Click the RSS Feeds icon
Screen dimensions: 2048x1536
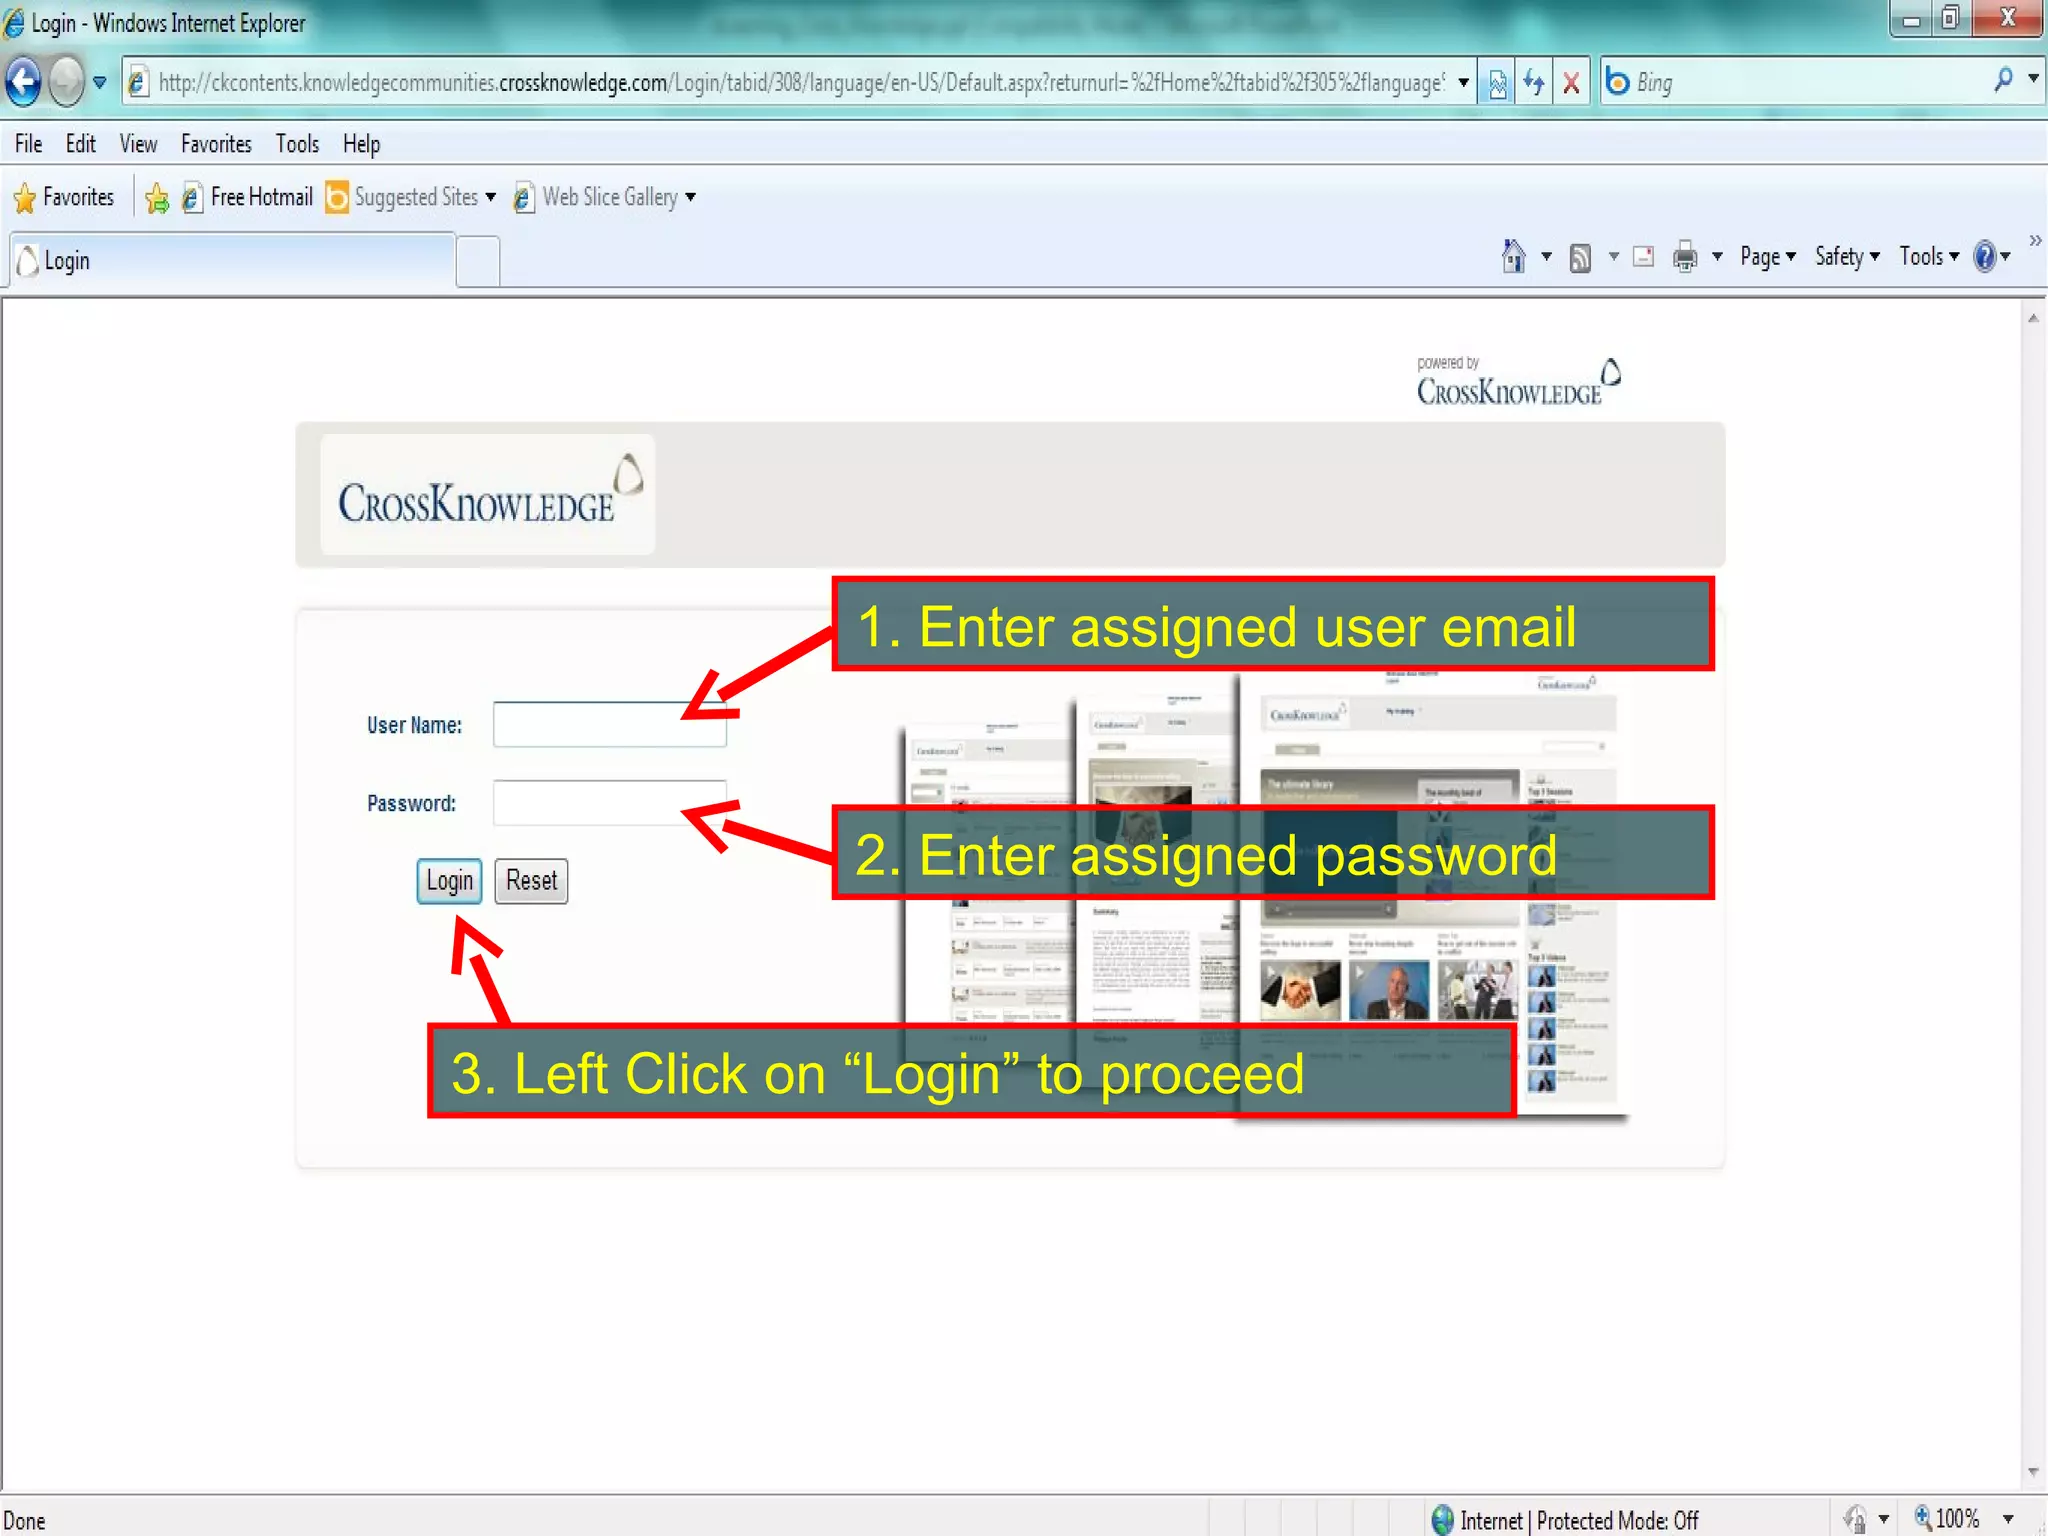[x=1580, y=258]
